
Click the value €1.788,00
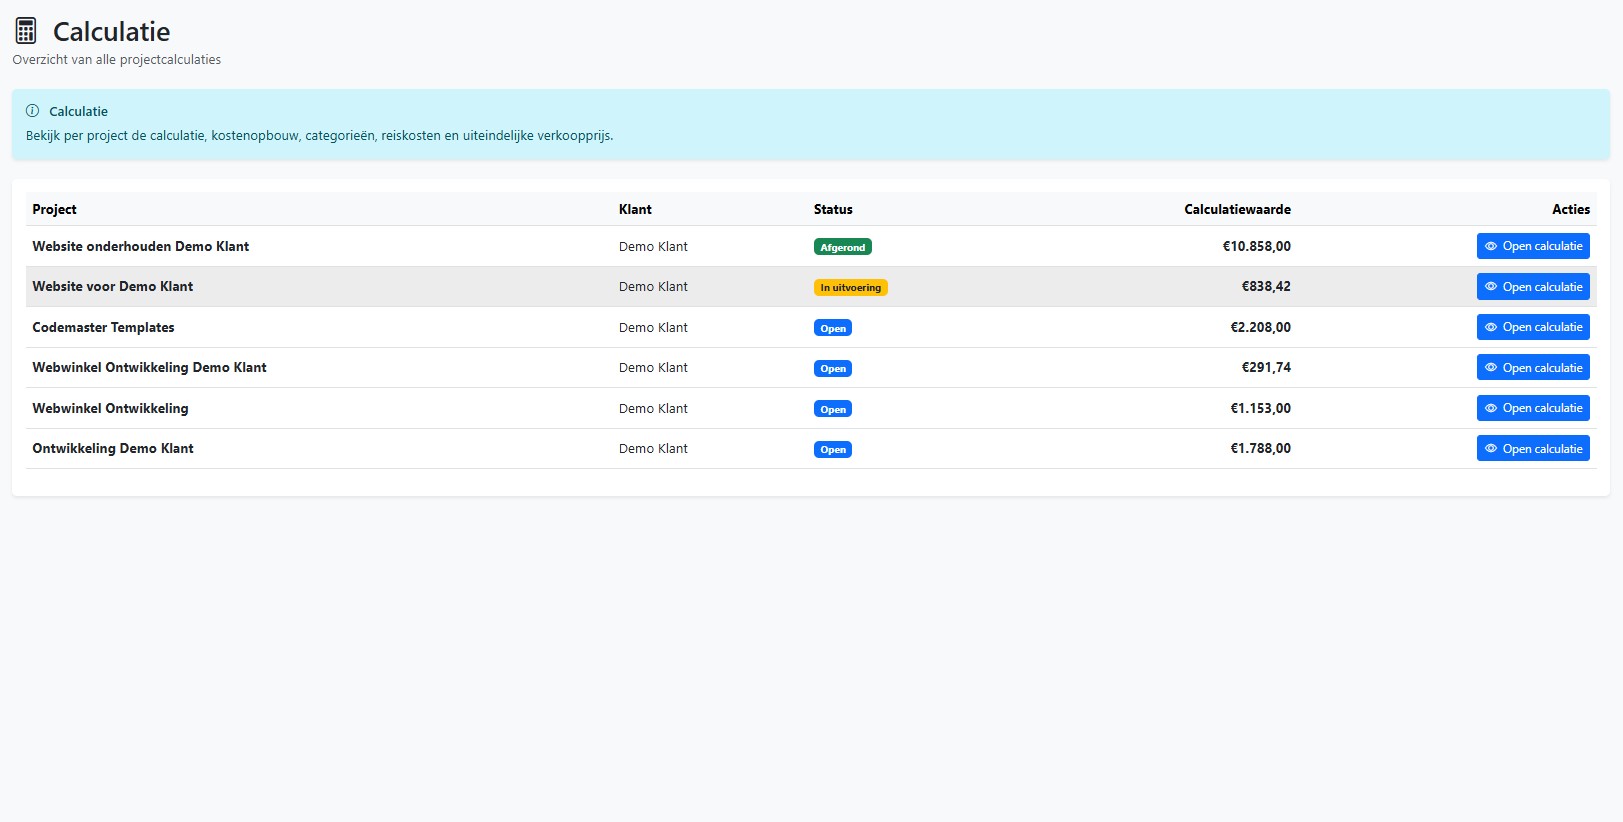(1260, 448)
